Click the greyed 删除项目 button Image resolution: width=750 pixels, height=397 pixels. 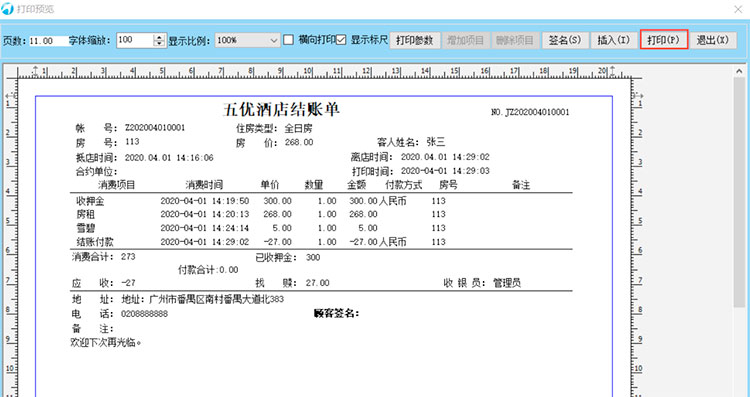click(515, 40)
